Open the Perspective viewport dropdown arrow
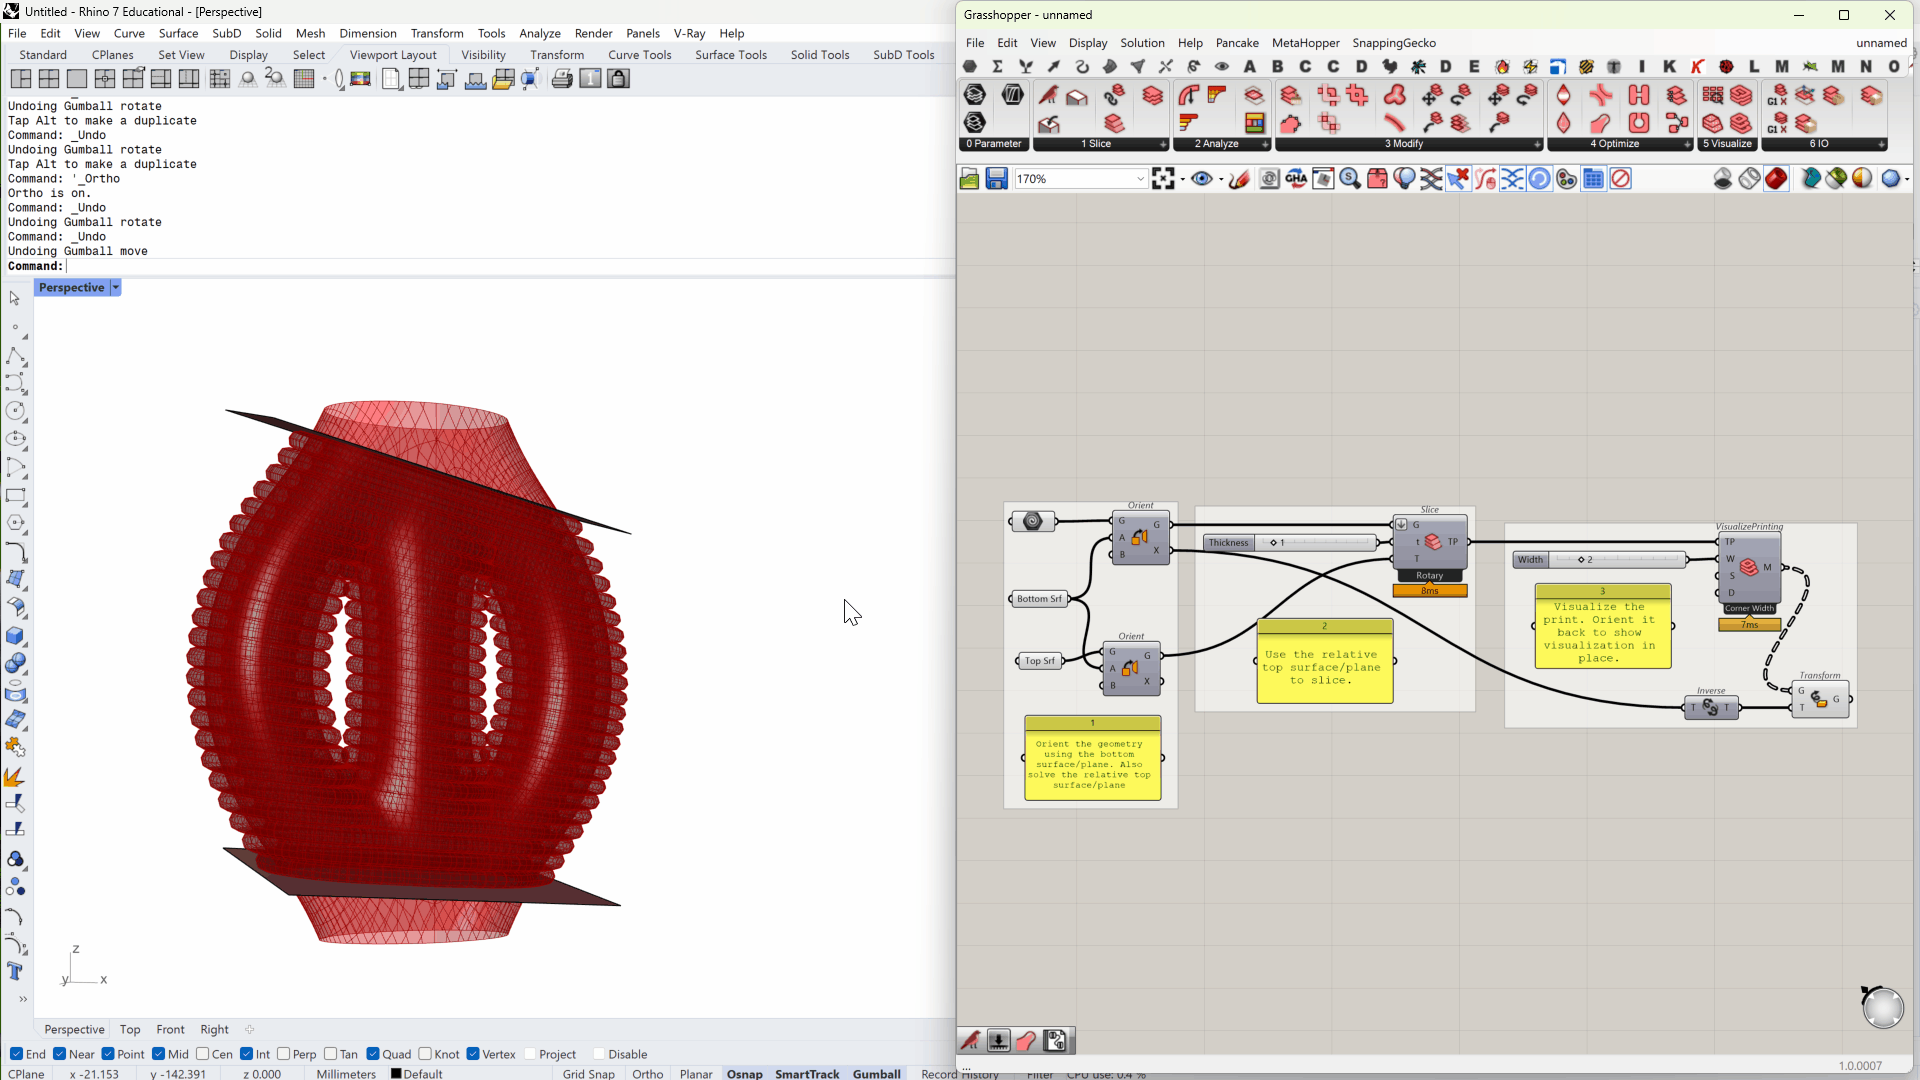 (x=116, y=288)
